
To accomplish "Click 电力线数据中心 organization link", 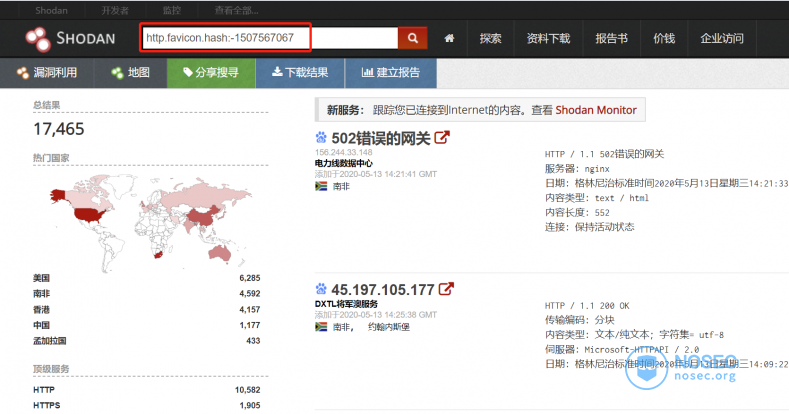I will (344, 163).
